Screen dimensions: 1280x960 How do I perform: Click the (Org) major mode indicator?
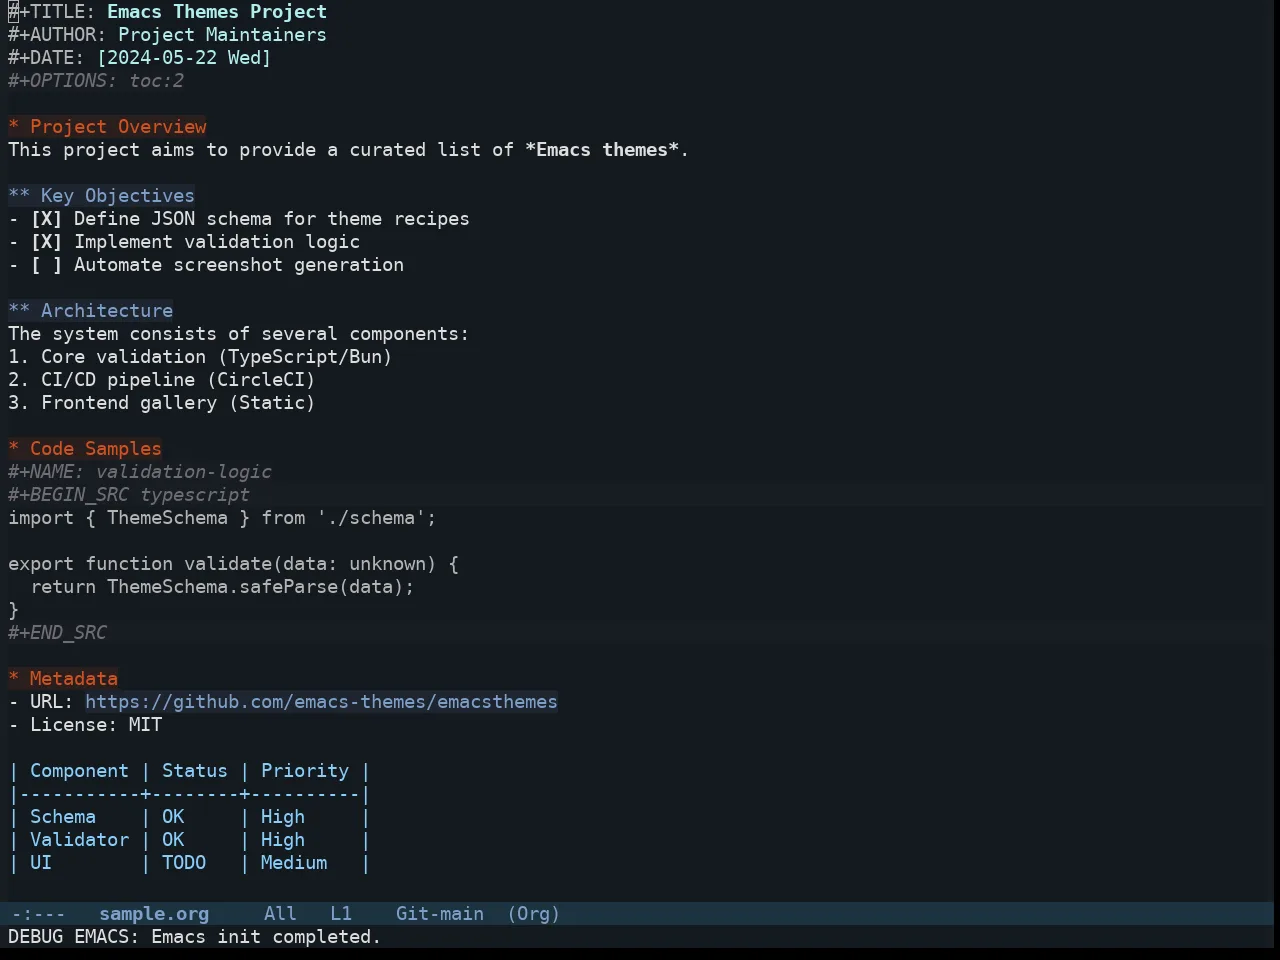point(534,914)
